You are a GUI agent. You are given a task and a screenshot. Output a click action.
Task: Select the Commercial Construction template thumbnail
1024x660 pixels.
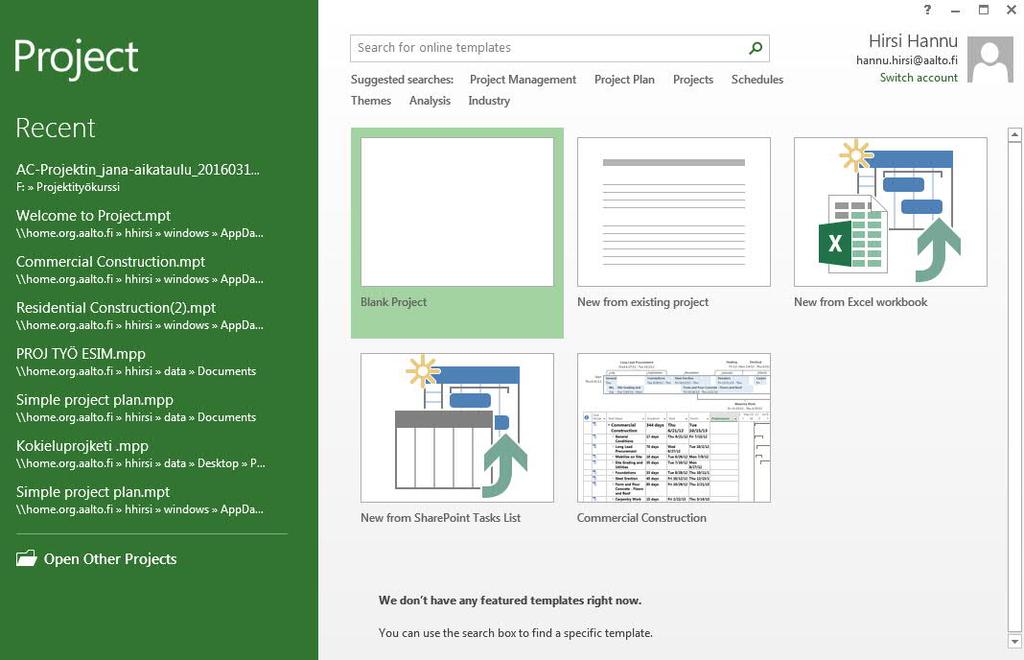(x=674, y=428)
